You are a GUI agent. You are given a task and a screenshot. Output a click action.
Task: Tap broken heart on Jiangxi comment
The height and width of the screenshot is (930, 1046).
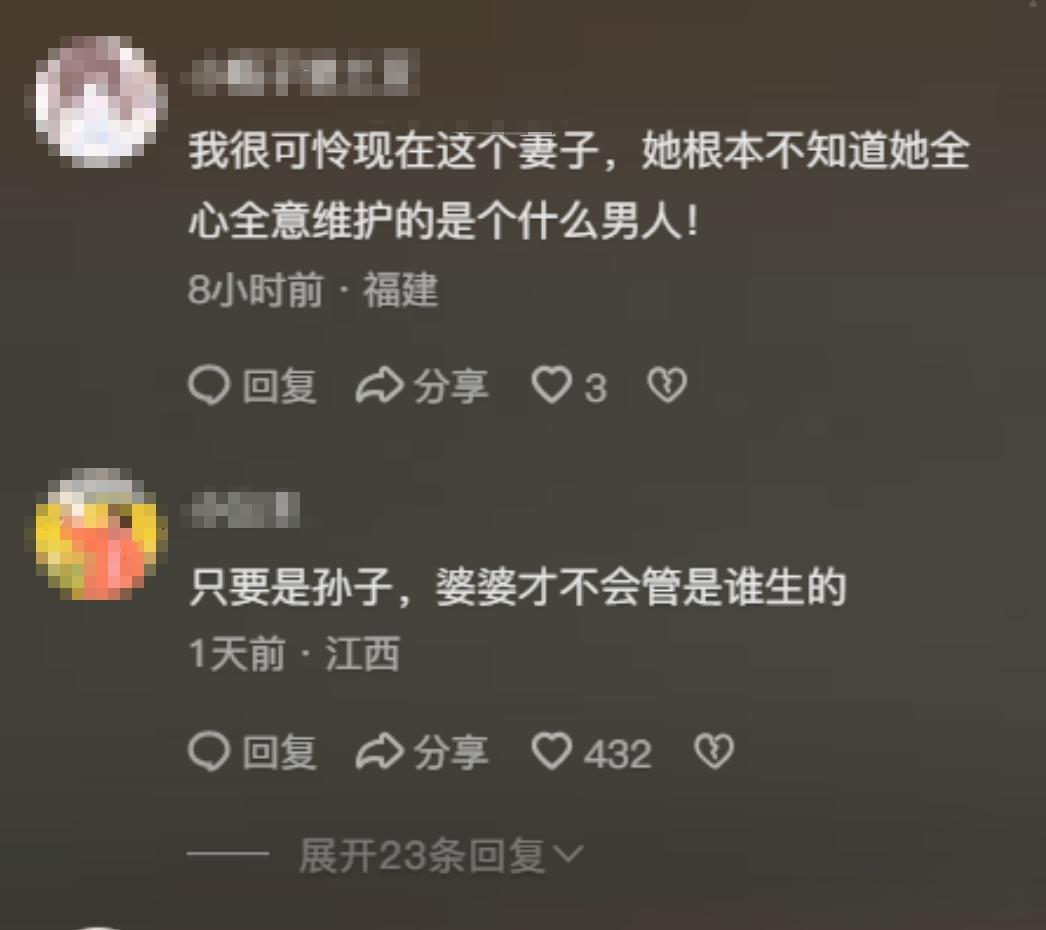point(714,751)
